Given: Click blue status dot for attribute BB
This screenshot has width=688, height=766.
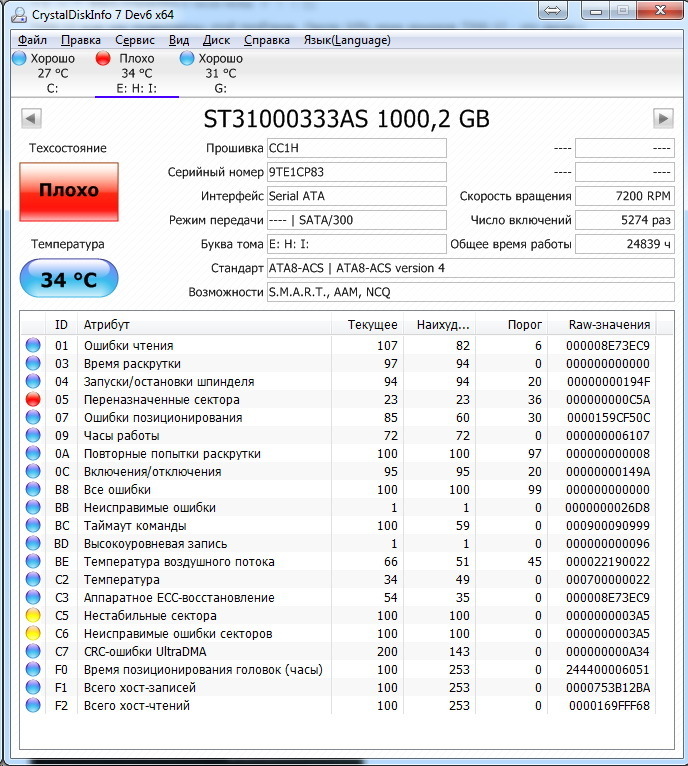Looking at the screenshot, I should [33, 507].
